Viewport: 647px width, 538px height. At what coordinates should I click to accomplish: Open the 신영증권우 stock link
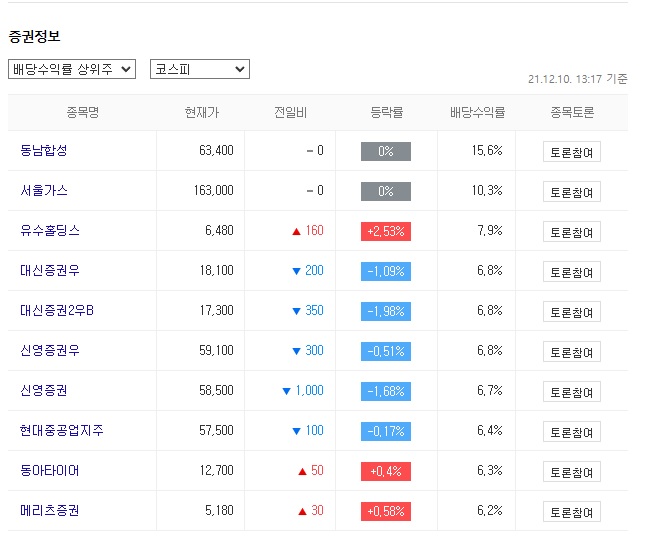tap(50, 351)
